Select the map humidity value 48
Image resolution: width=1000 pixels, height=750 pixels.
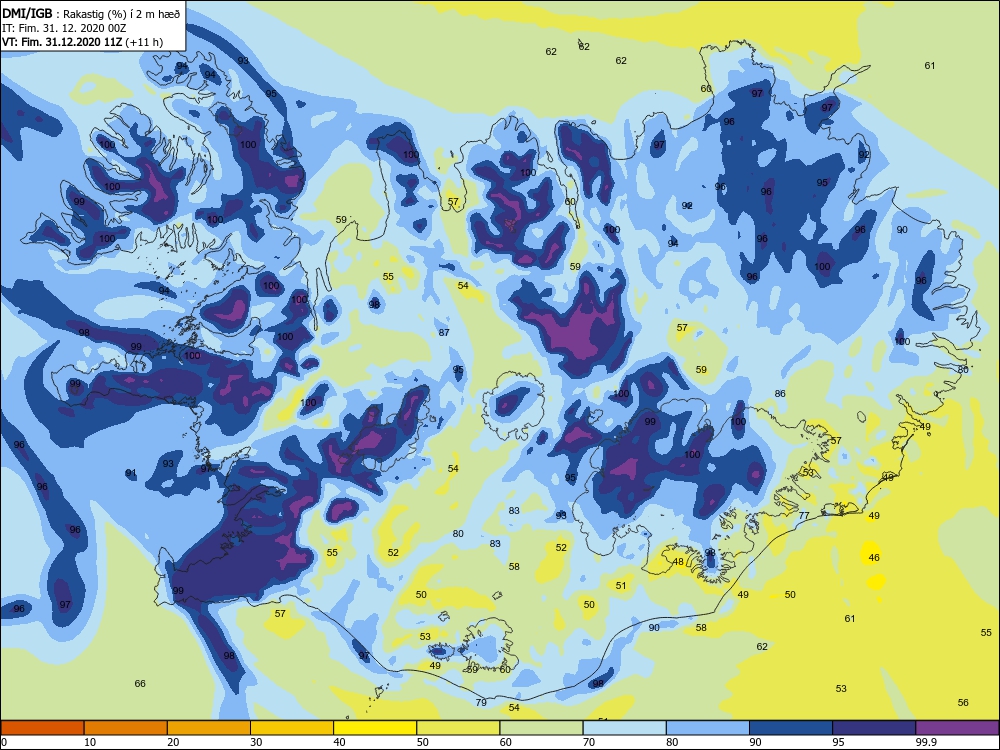click(x=678, y=562)
